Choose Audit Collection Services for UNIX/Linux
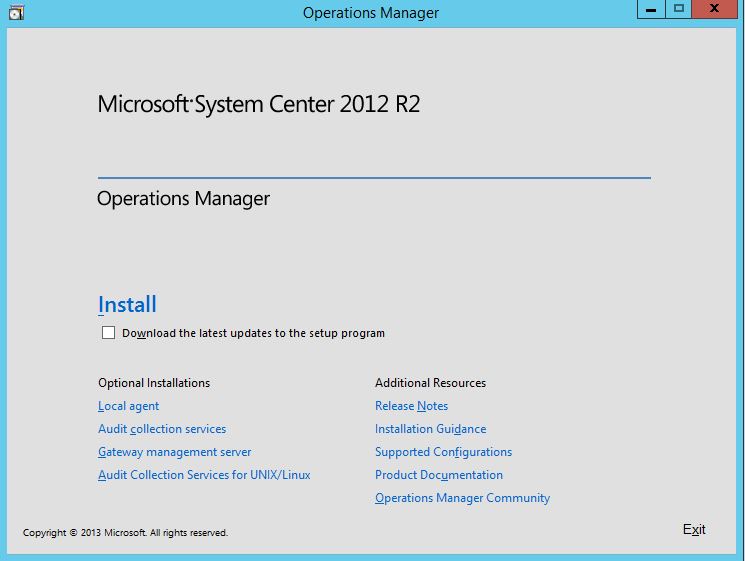The height and width of the screenshot is (561, 745). tap(204, 475)
